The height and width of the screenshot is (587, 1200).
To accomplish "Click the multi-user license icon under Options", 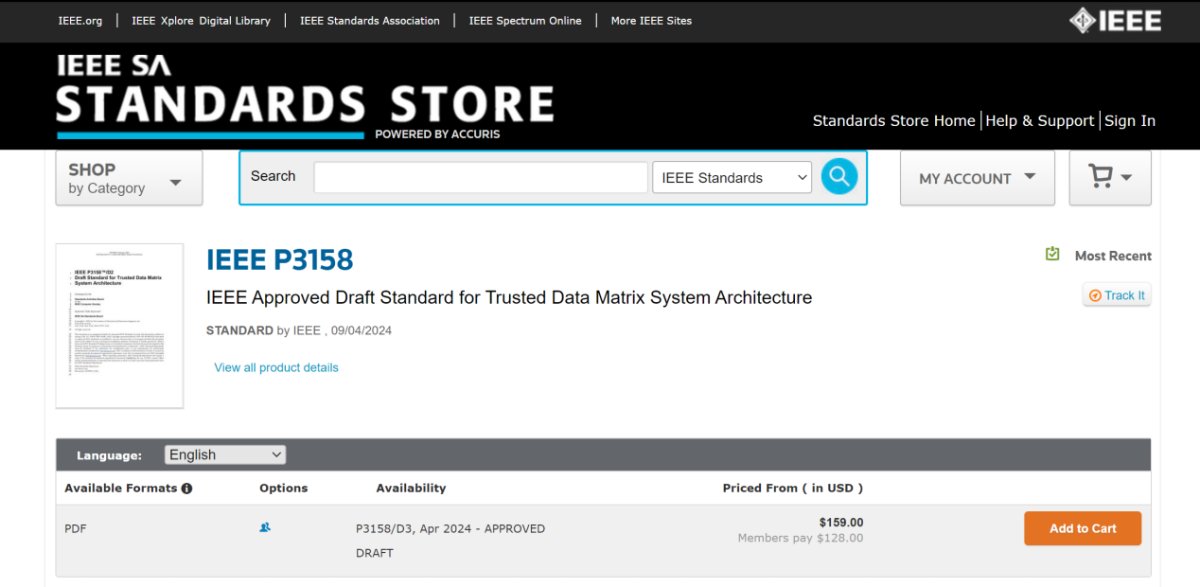I will (265, 528).
